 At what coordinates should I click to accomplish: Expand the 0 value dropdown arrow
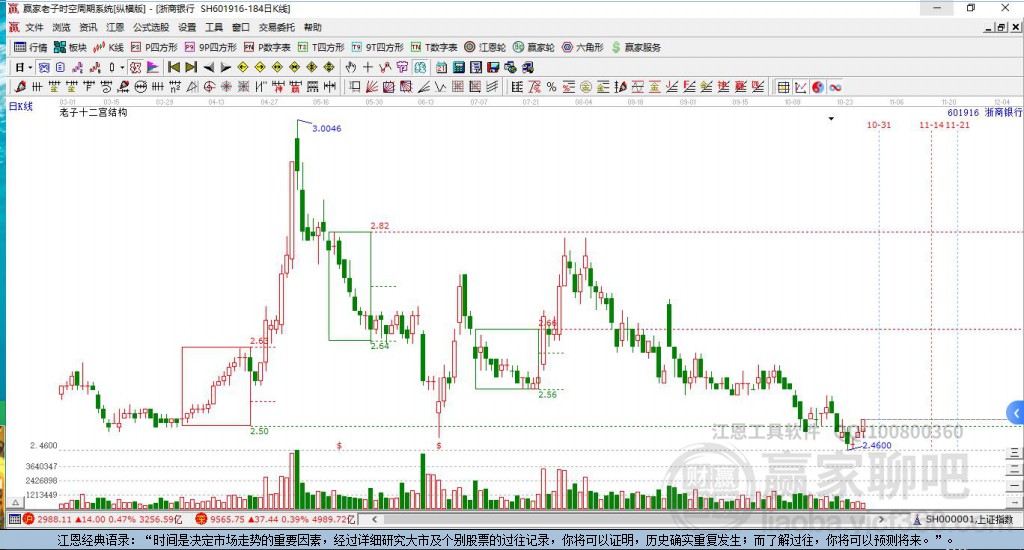point(122,67)
